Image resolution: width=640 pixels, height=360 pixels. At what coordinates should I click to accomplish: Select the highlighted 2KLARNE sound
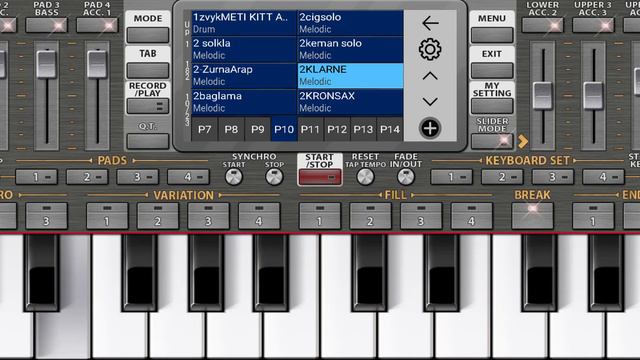click(x=351, y=76)
